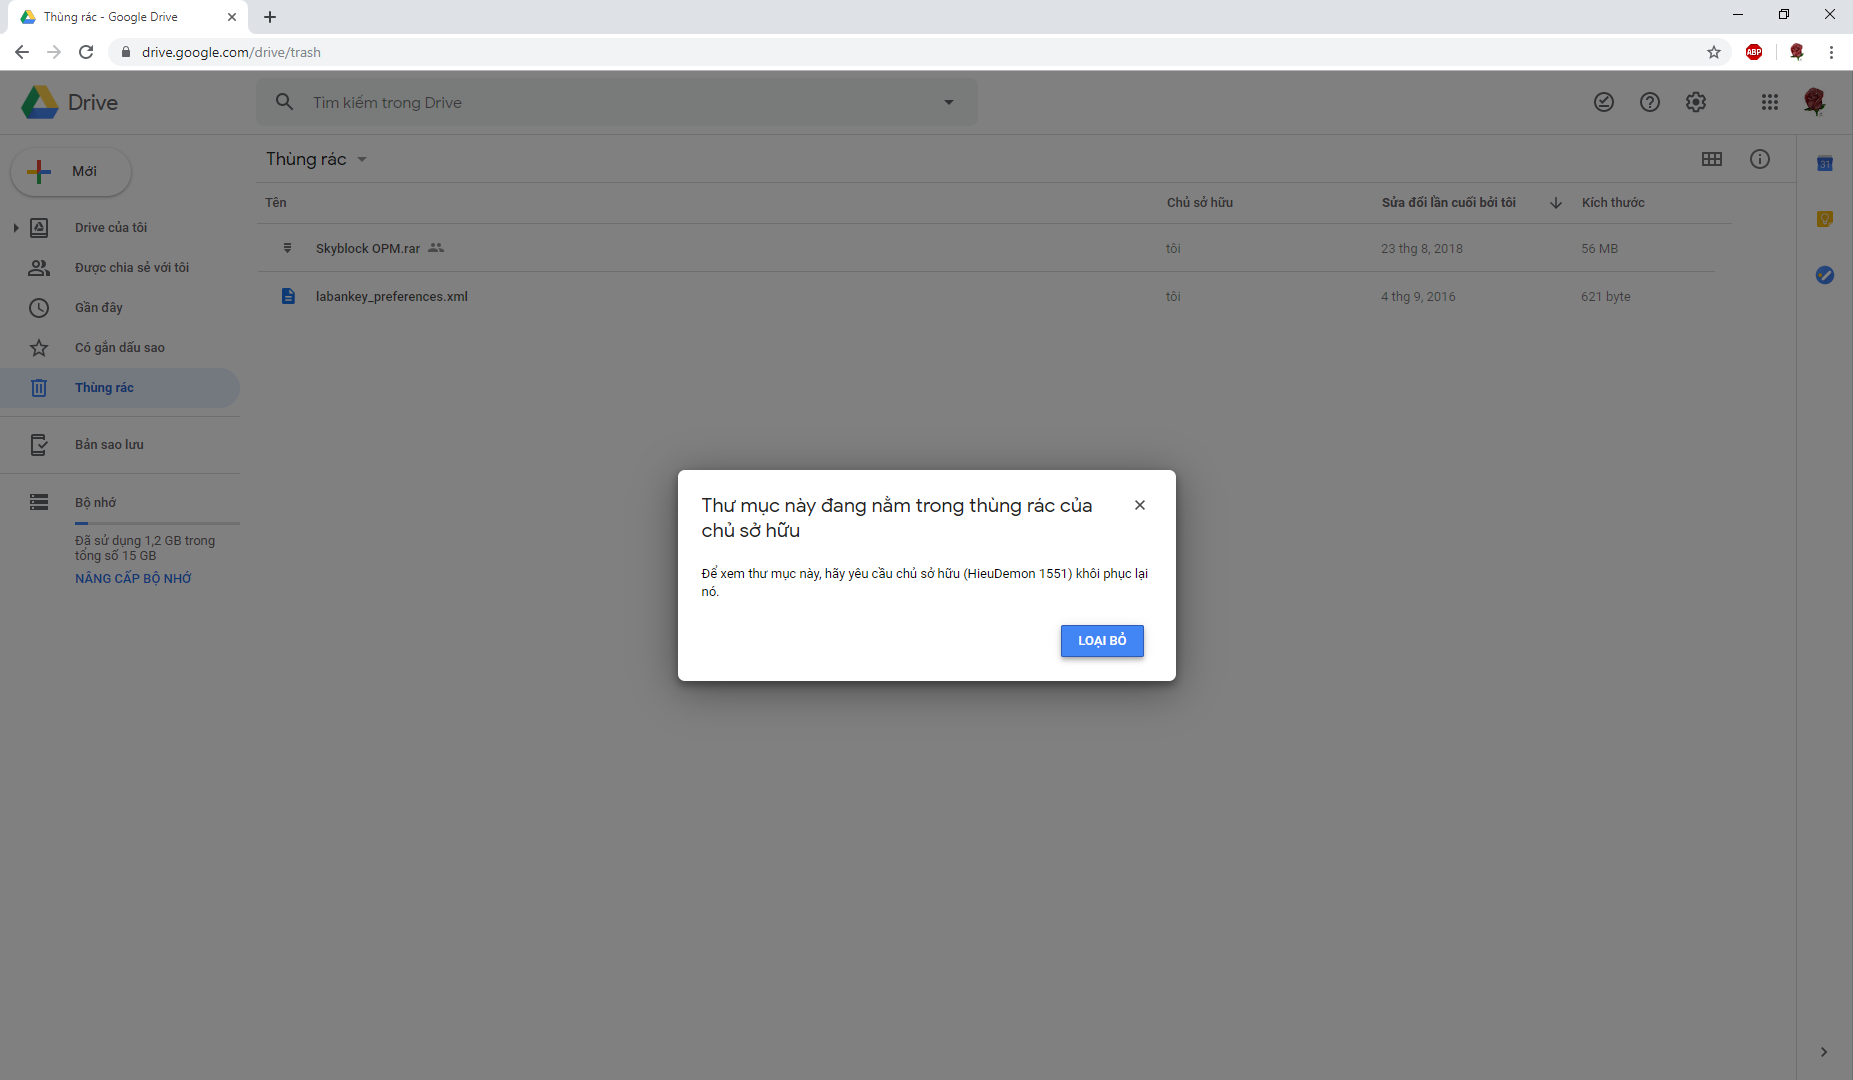The image size is (1853, 1080).
Task: Open the offline ready status icon
Action: point(1604,102)
